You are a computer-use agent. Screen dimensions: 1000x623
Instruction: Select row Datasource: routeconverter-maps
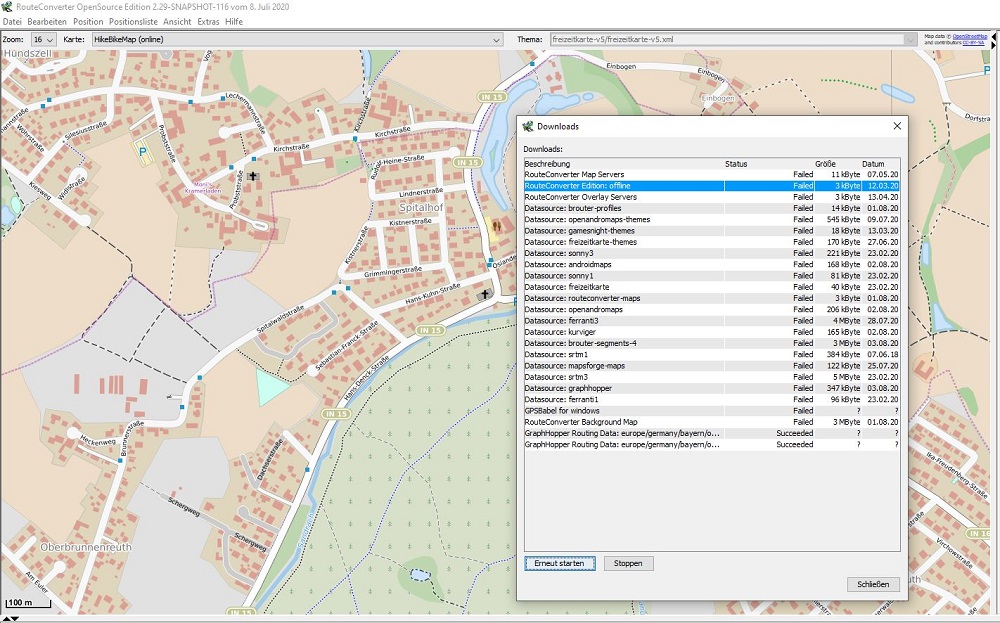[712, 298]
